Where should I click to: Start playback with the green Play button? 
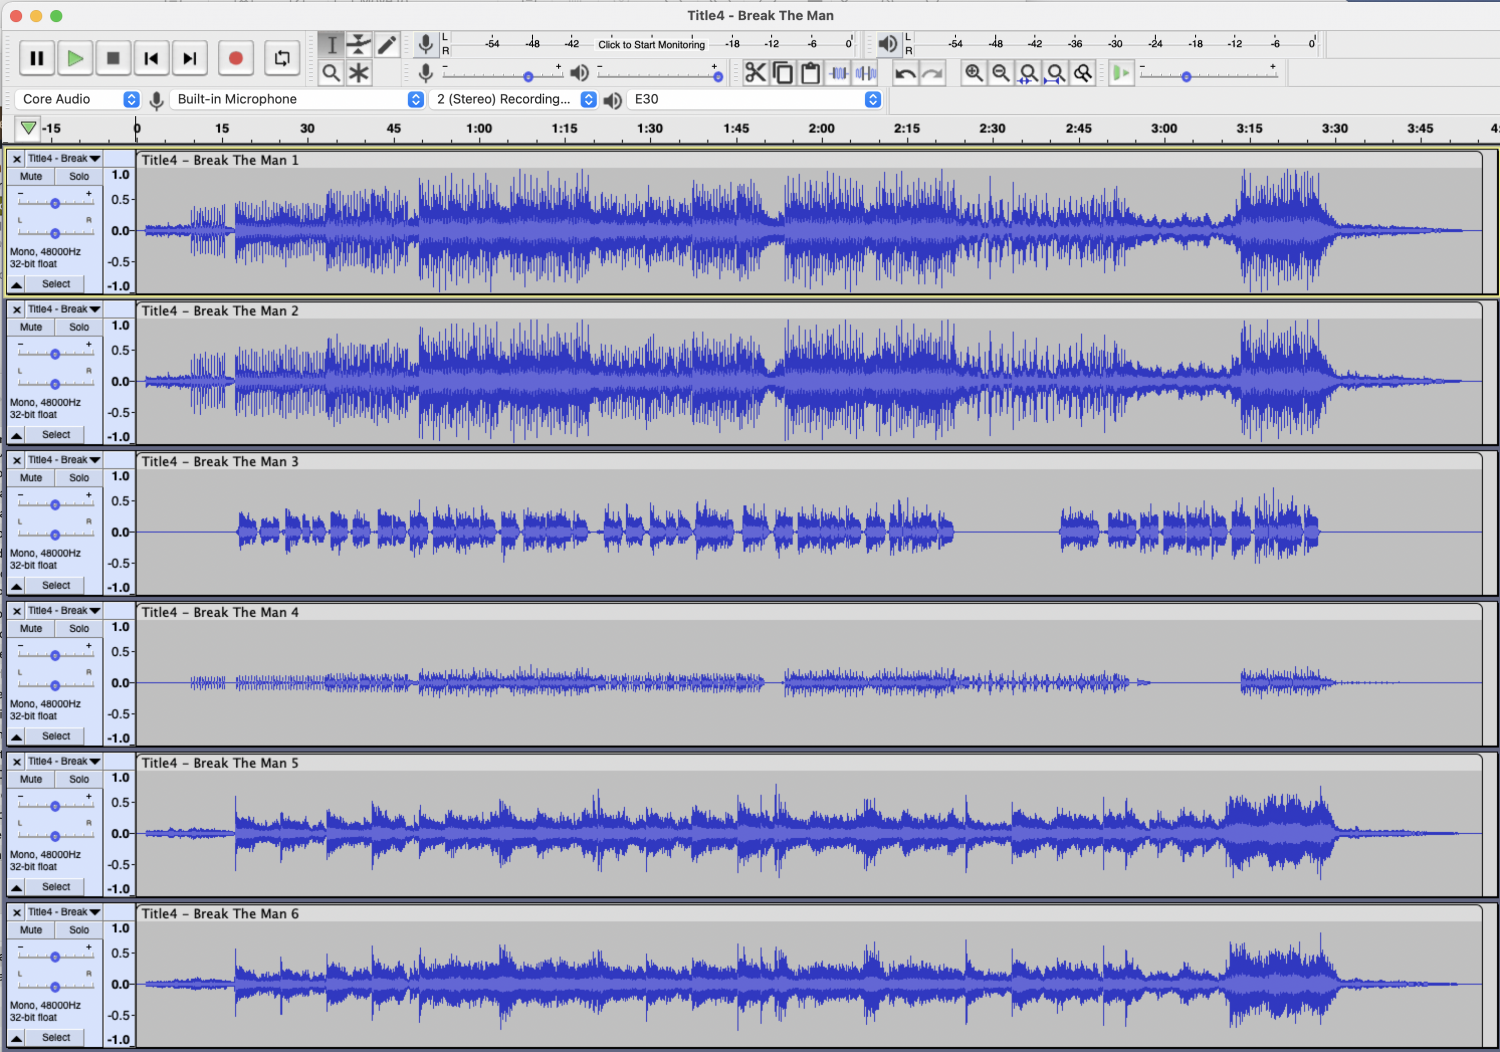click(x=75, y=58)
